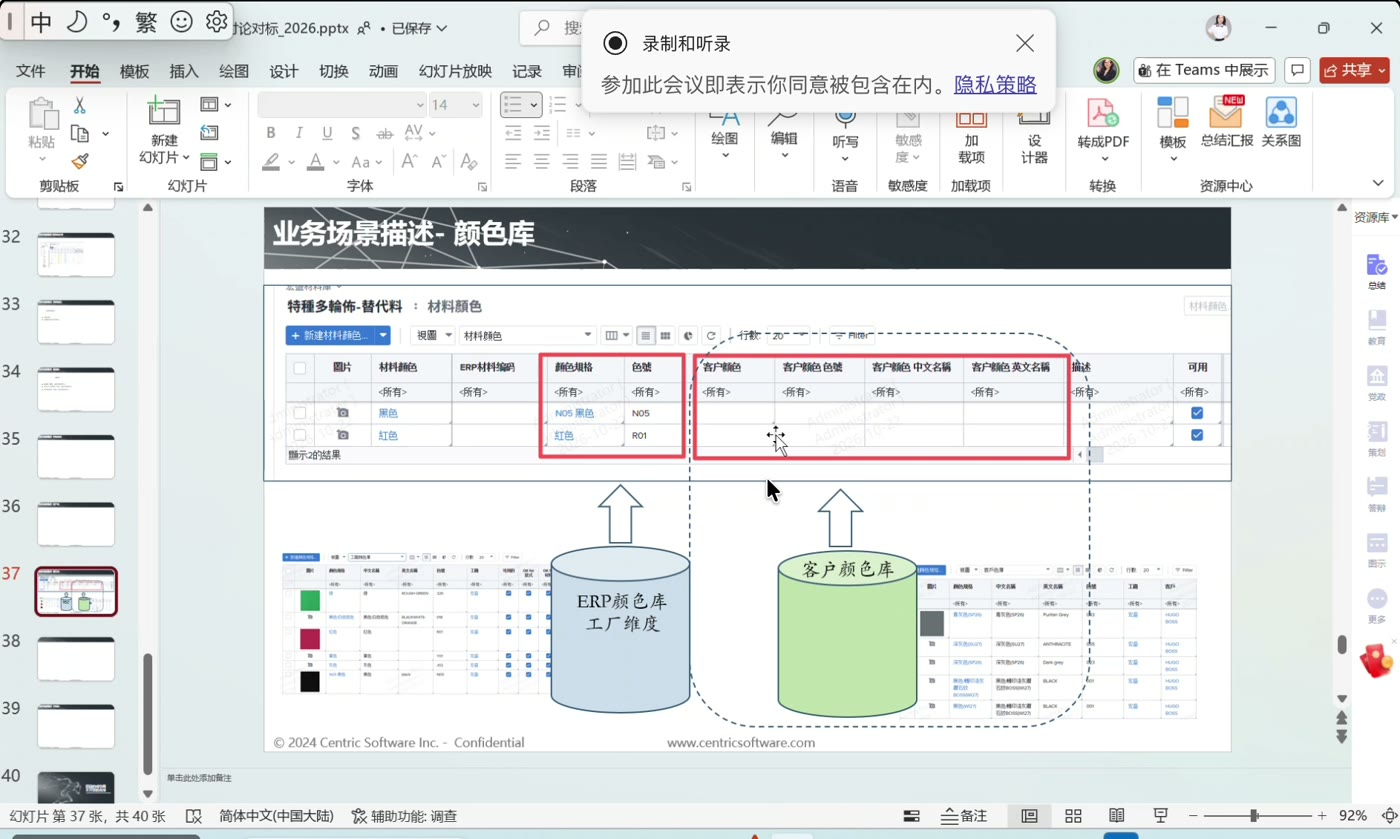This screenshot has height=839, width=1400.
Task: Toggle Bold formatting
Action: pyautogui.click(x=271, y=133)
